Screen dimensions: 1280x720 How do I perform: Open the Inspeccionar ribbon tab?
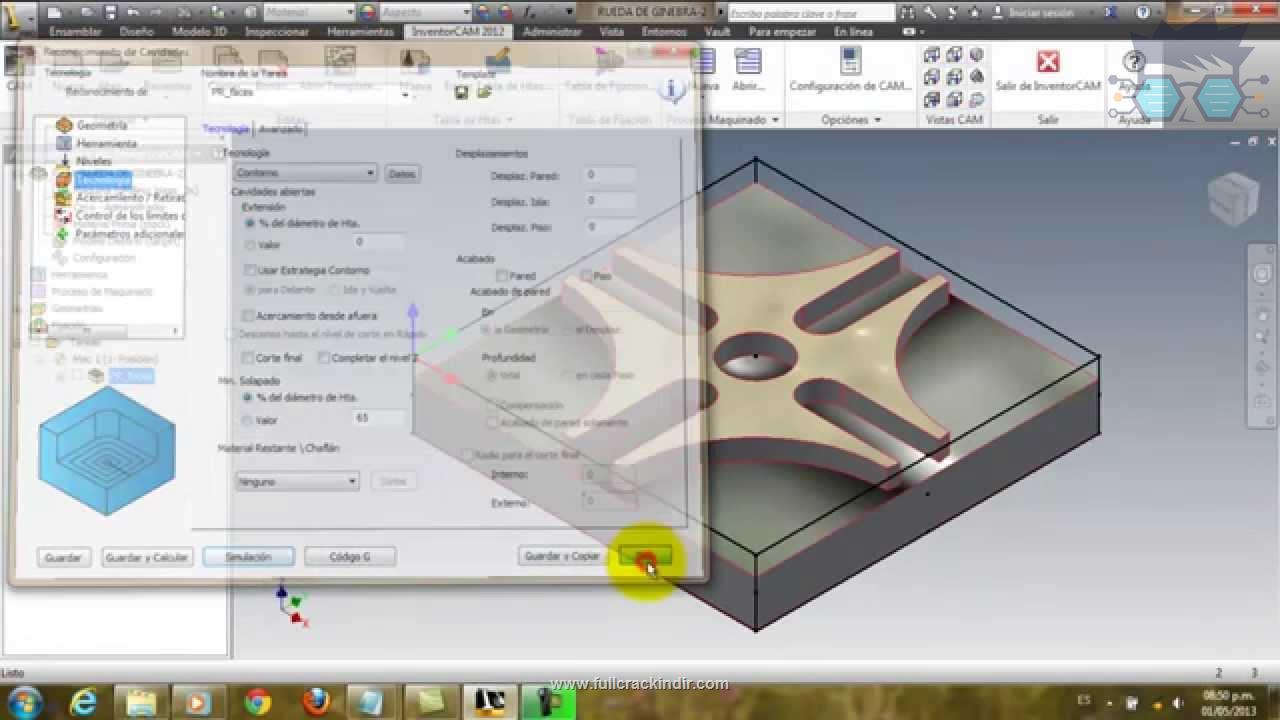pyautogui.click(x=277, y=31)
